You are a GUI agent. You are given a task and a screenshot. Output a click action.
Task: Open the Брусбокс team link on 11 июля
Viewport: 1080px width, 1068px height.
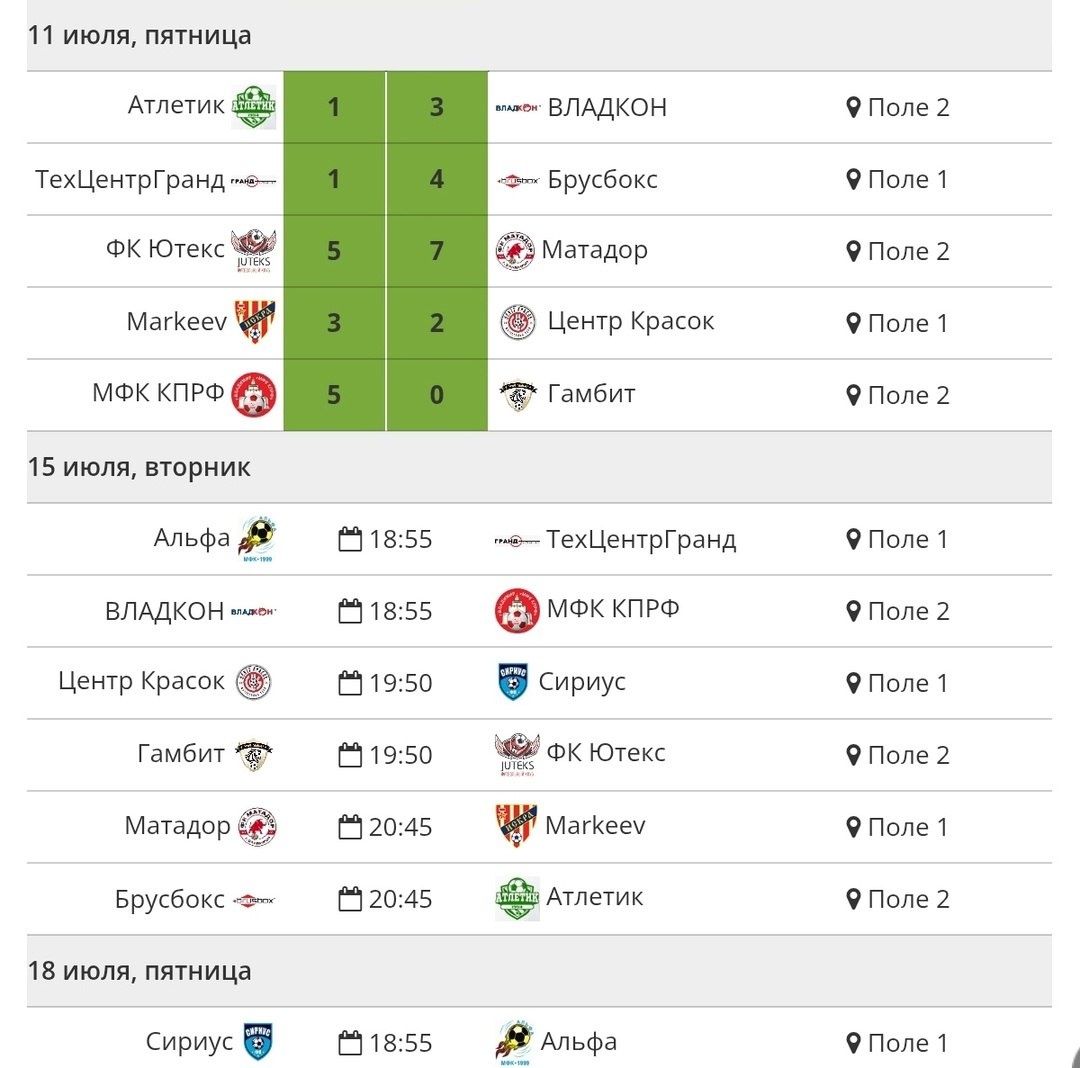tap(602, 180)
